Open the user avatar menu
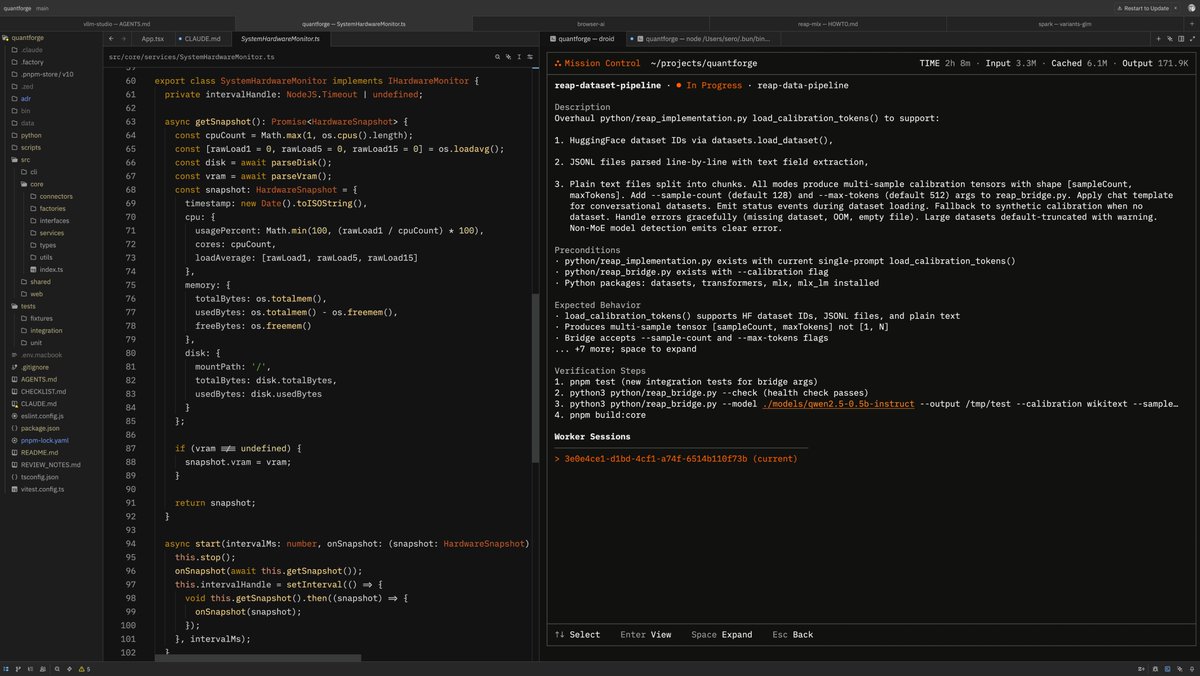 point(1190,7)
